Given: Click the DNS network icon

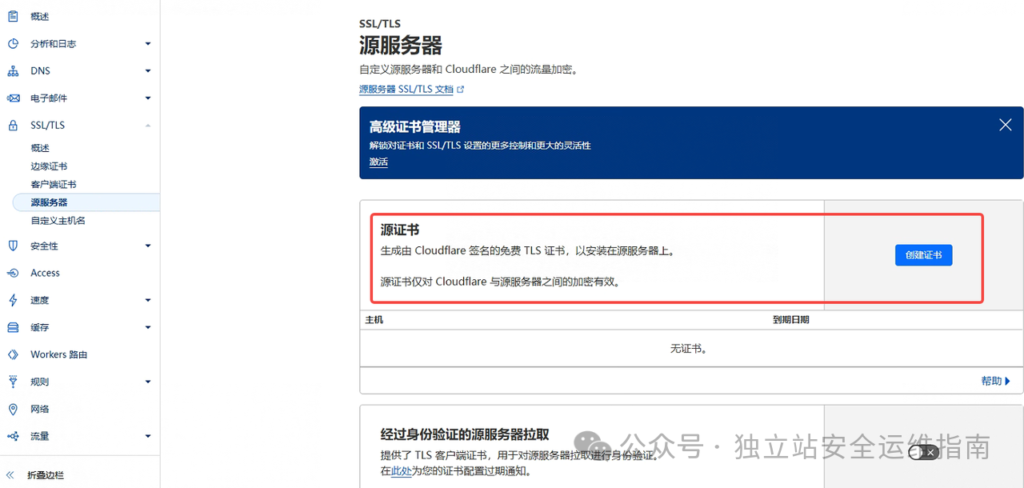Looking at the screenshot, I should point(12,71).
